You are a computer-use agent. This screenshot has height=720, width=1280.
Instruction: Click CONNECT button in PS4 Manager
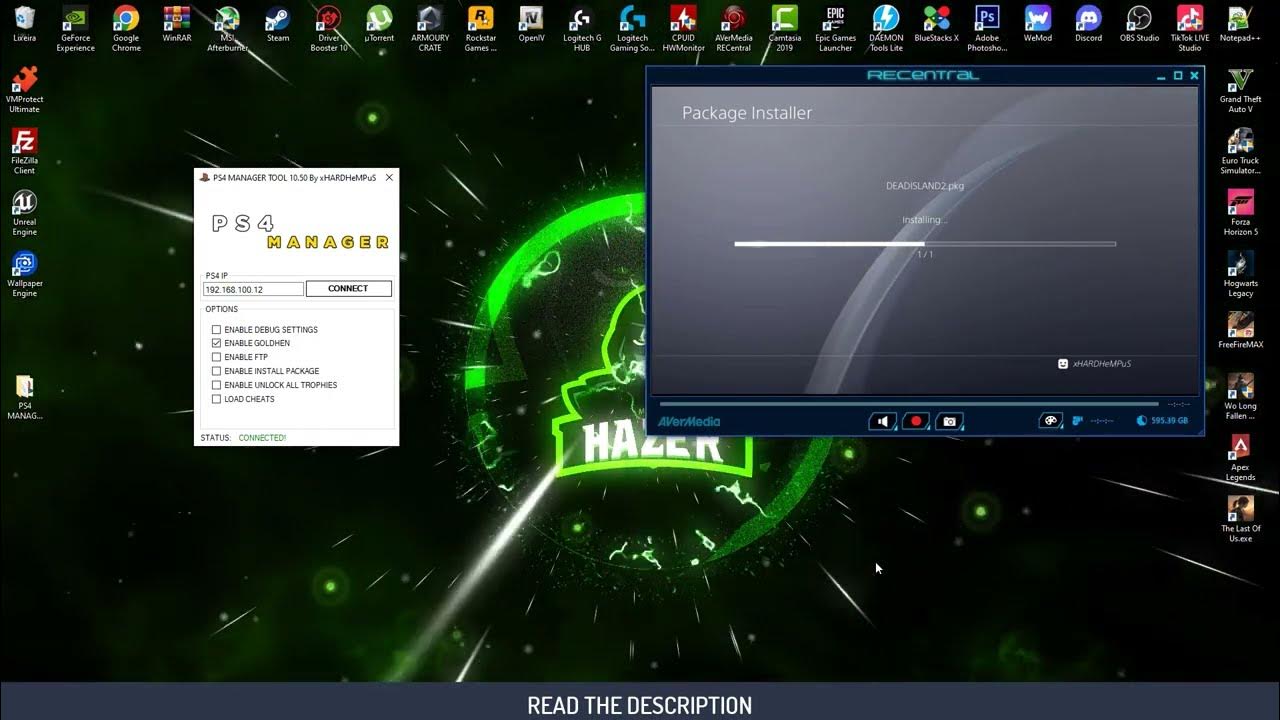coord(348,289)
